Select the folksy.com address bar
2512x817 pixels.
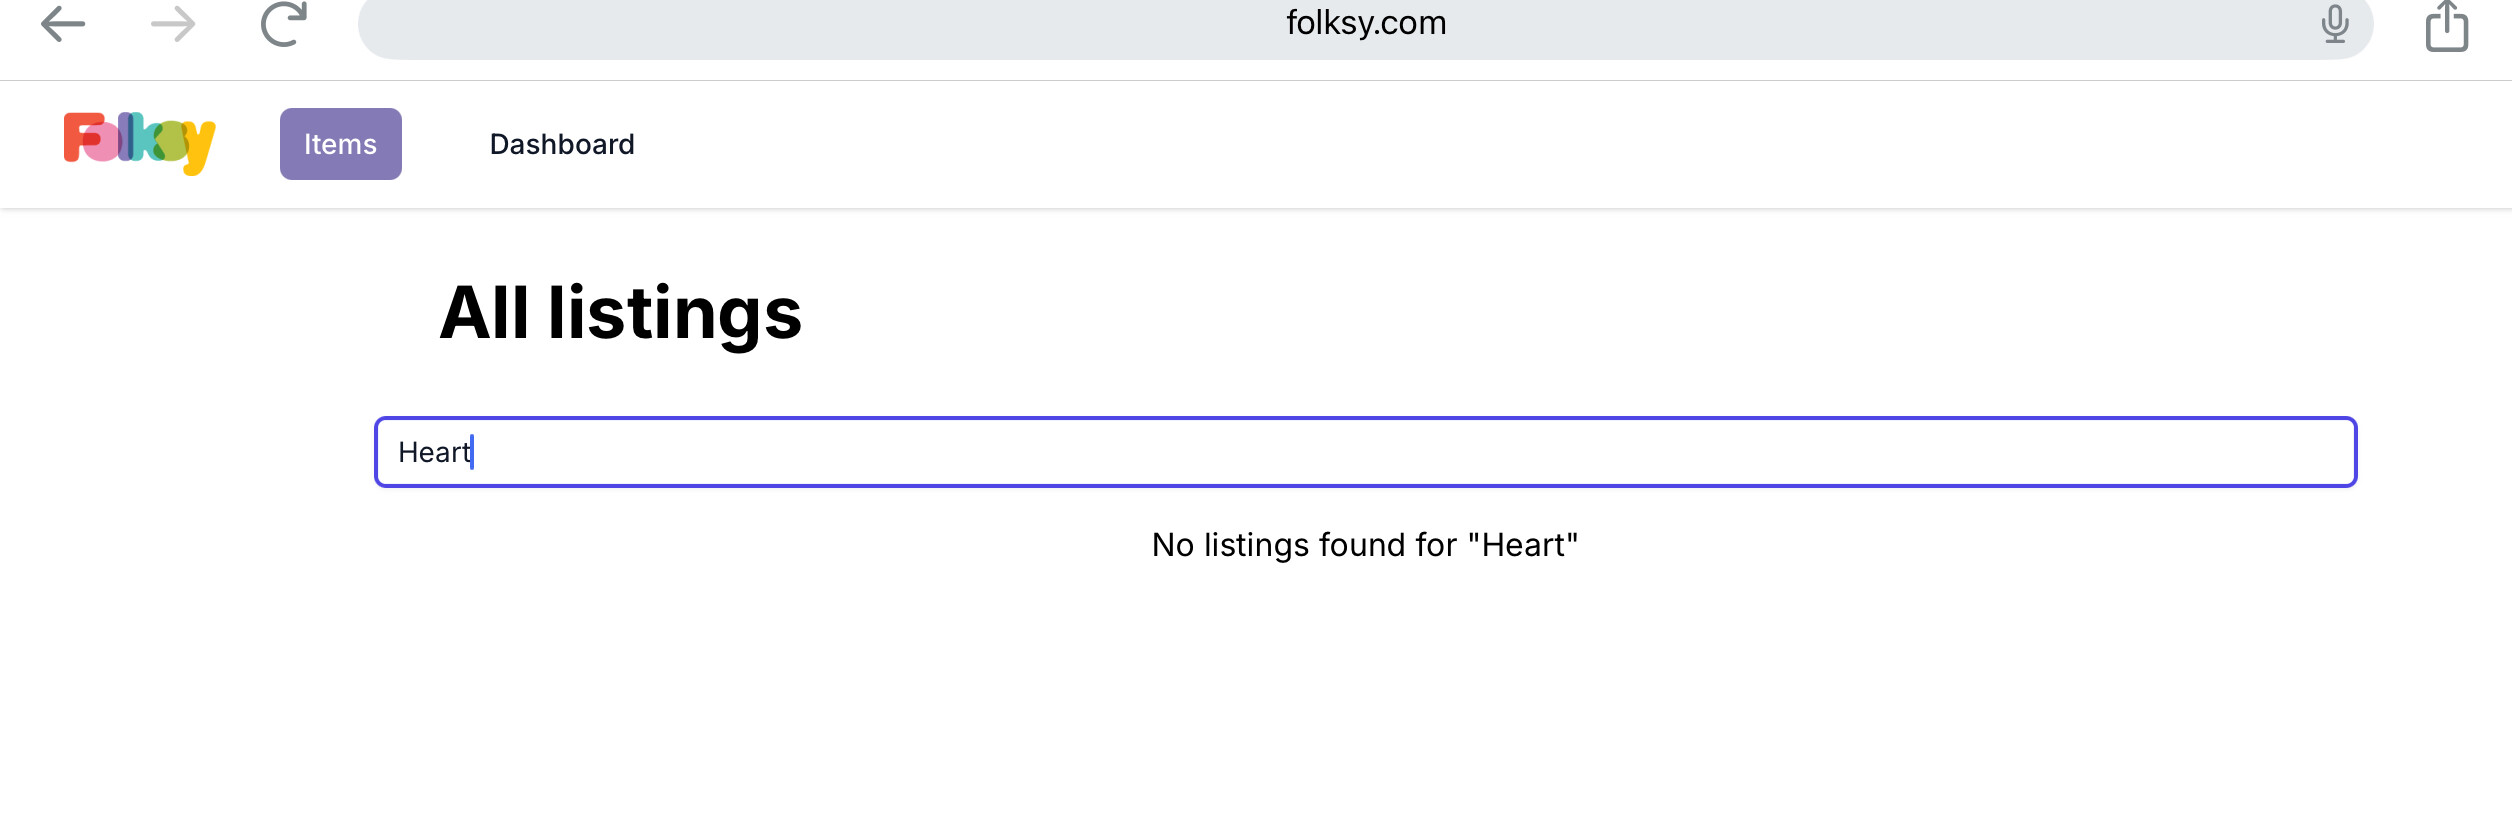tap(1365, 24)
